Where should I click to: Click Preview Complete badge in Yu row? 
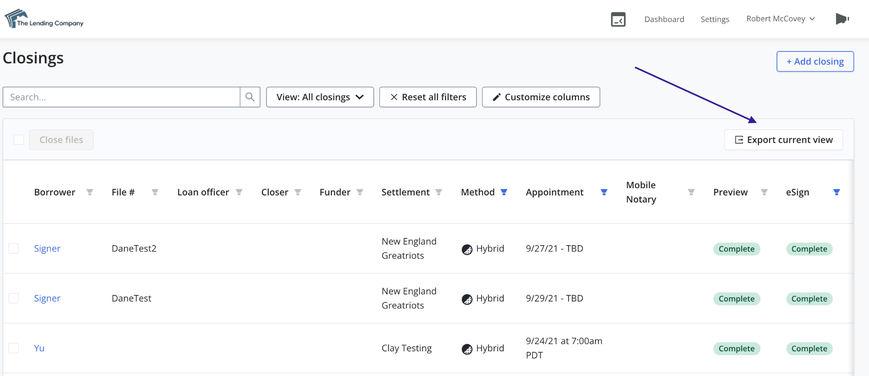[x=737, y=349]
